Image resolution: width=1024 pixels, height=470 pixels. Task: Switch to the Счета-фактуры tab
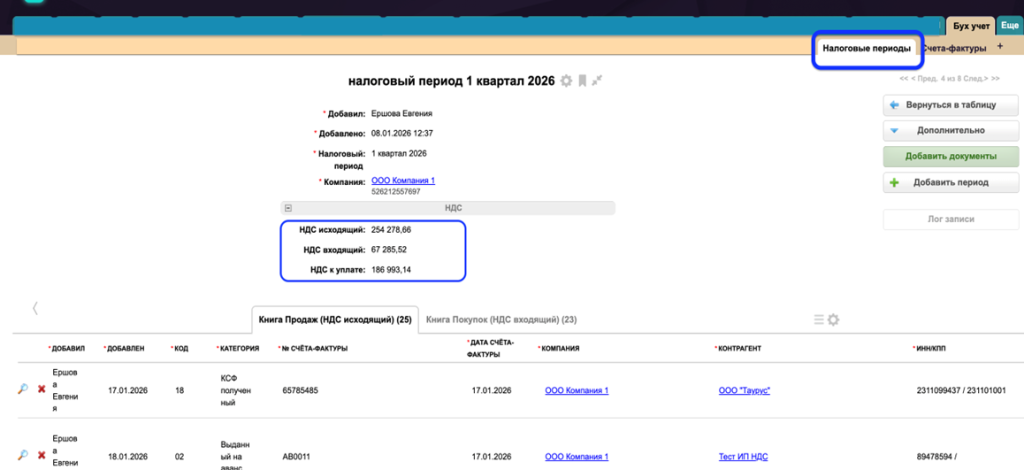click(x=953, y=48)
